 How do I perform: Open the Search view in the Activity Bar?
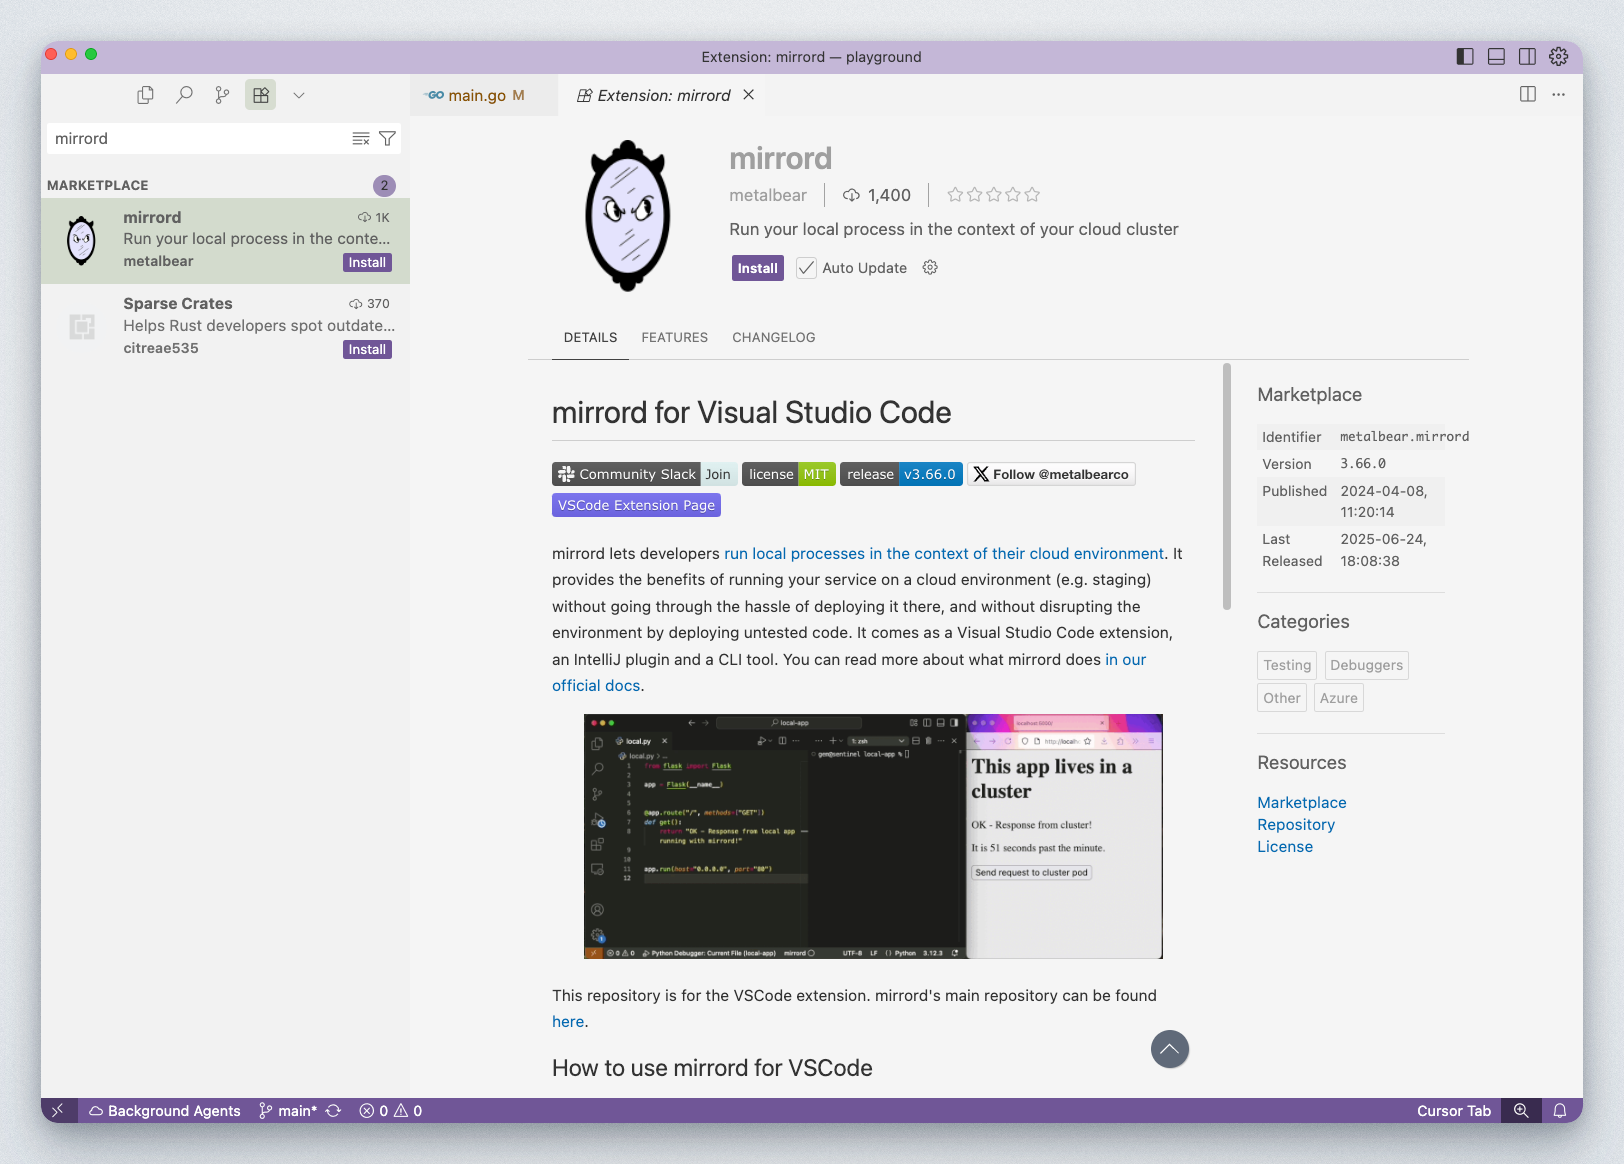[x=184, y=95]
